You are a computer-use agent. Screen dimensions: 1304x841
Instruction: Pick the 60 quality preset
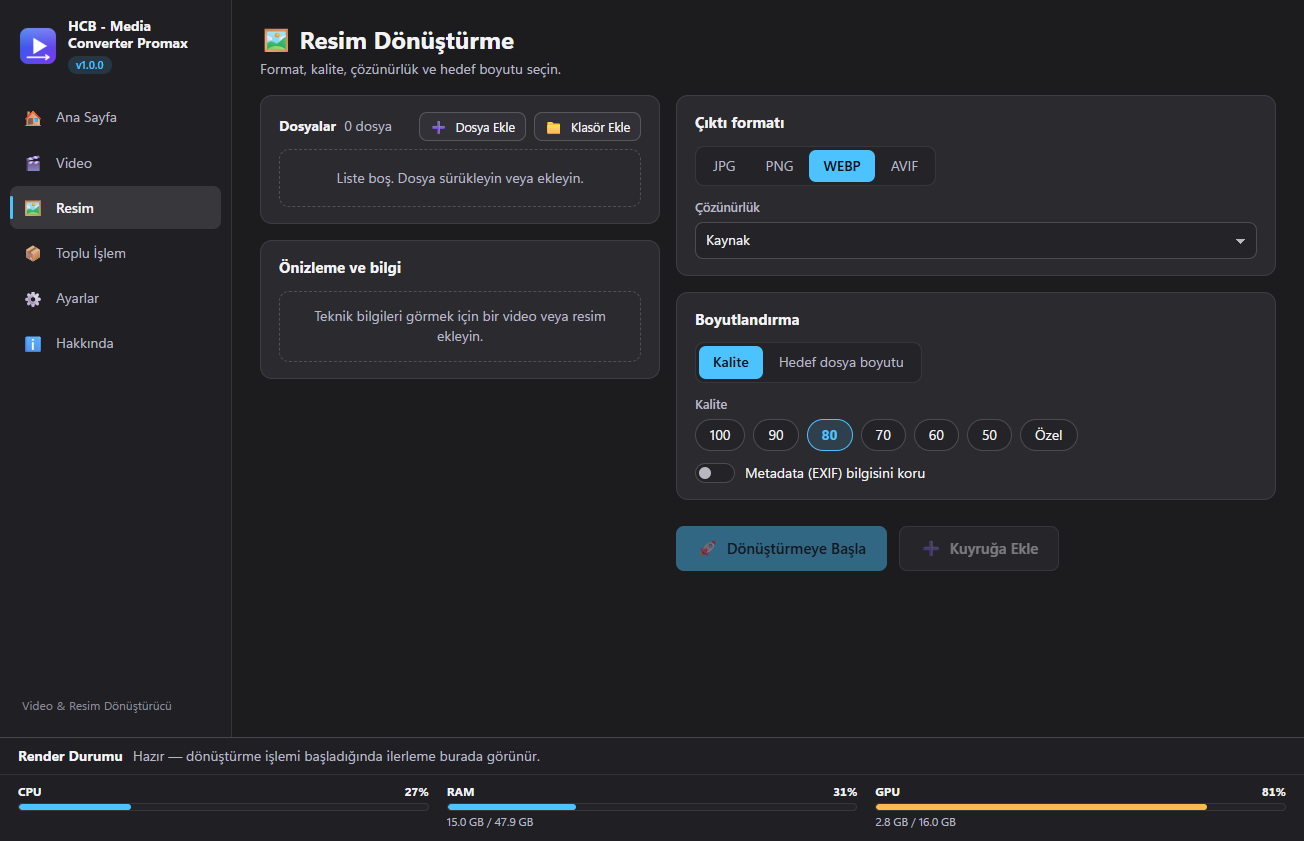[936, 435]
